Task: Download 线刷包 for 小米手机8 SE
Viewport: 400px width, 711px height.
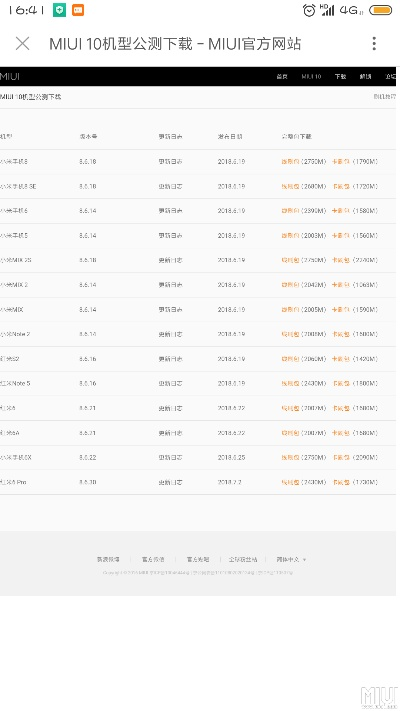Action: point(290,186)
